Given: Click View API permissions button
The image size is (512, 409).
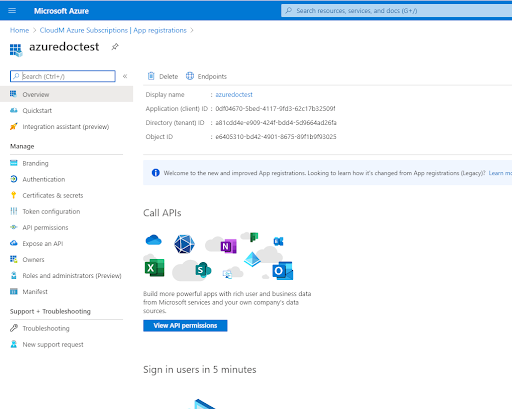Looking at the screenshot, I should (x=185, y=326).
